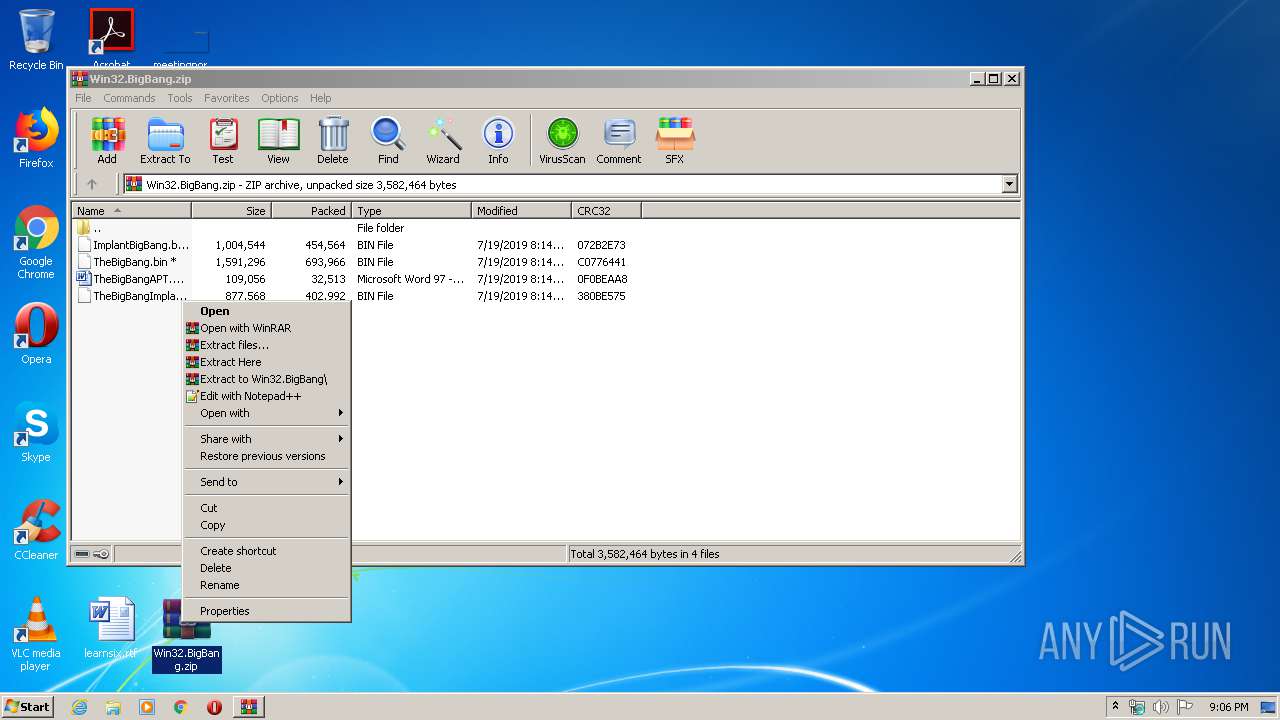Choose Delete in context menu
This screenshot has height=720, width=1280.
point(267,568)
